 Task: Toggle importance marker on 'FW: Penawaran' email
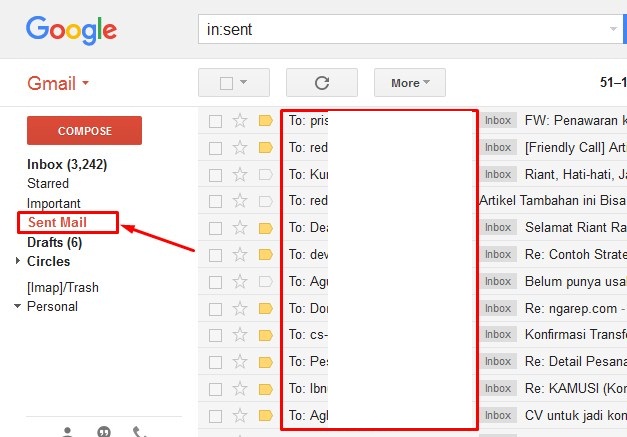pyautogui.click(x=266, y=120)
